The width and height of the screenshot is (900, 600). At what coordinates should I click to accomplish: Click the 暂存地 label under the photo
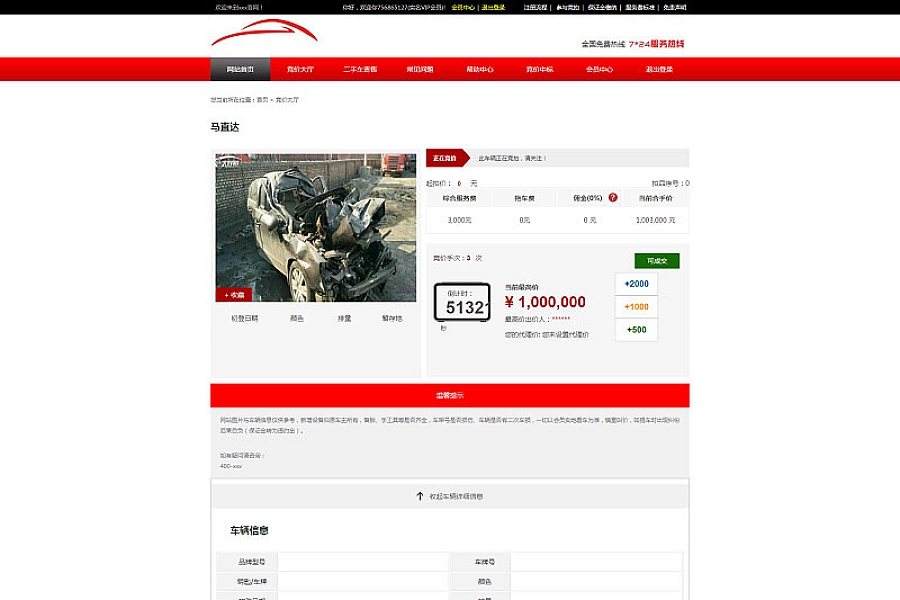(x=392, y=318)
